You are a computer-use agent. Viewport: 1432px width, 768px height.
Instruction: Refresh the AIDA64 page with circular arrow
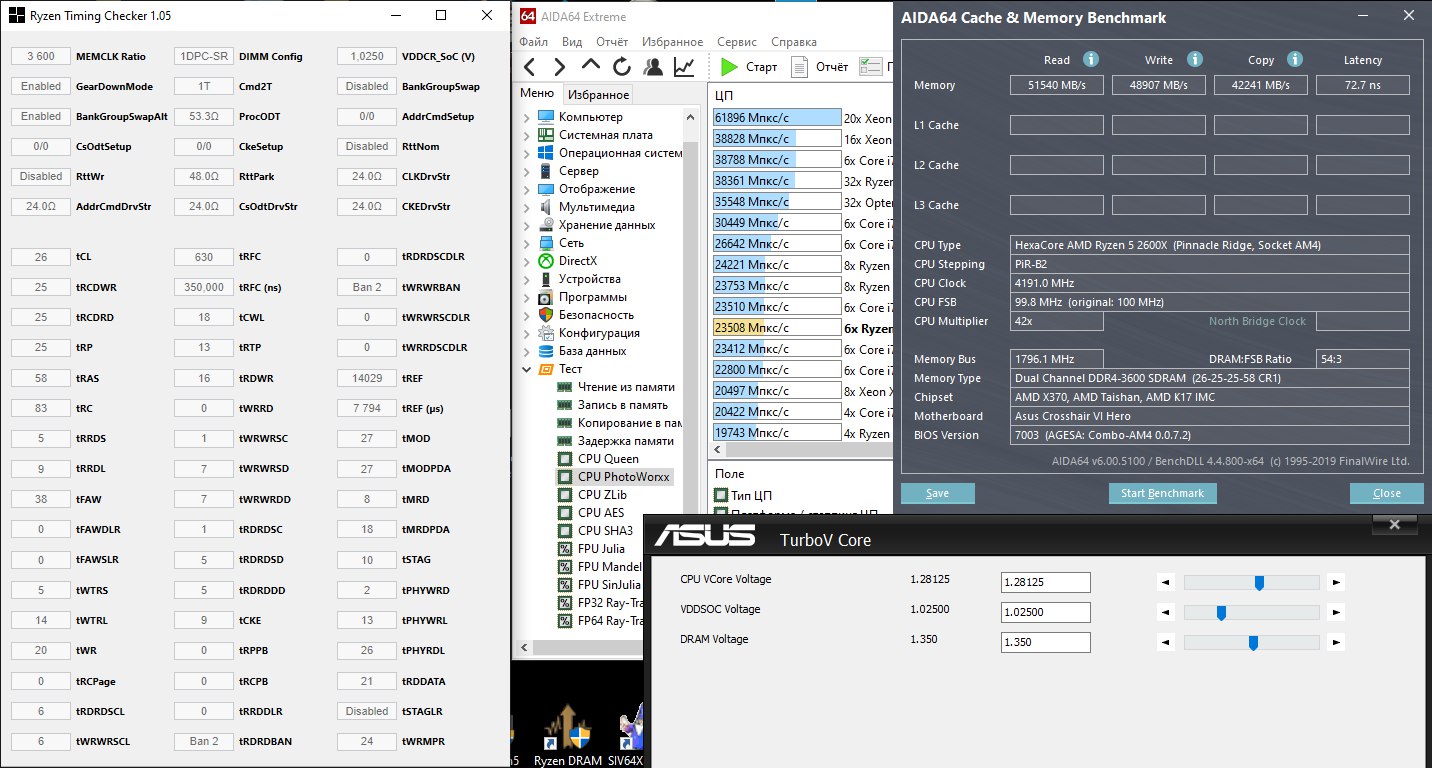coord(622,67)
